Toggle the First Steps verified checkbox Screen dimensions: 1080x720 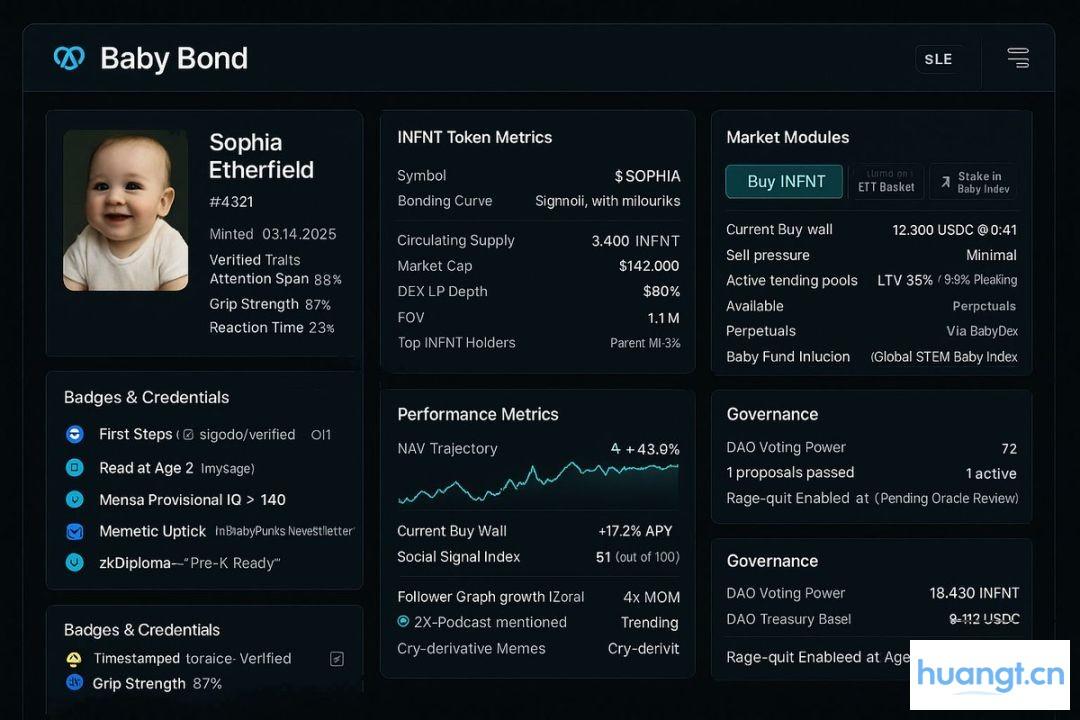click(188, 435)
